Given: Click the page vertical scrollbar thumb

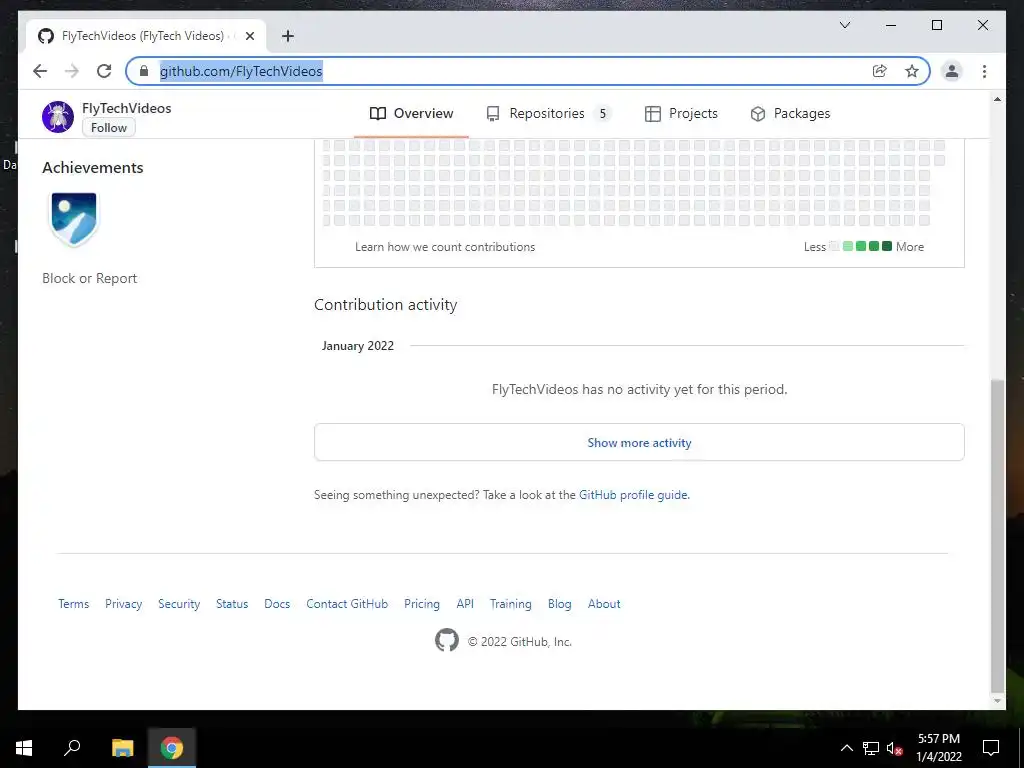Looking at the screenshot, I should (997, 536).
